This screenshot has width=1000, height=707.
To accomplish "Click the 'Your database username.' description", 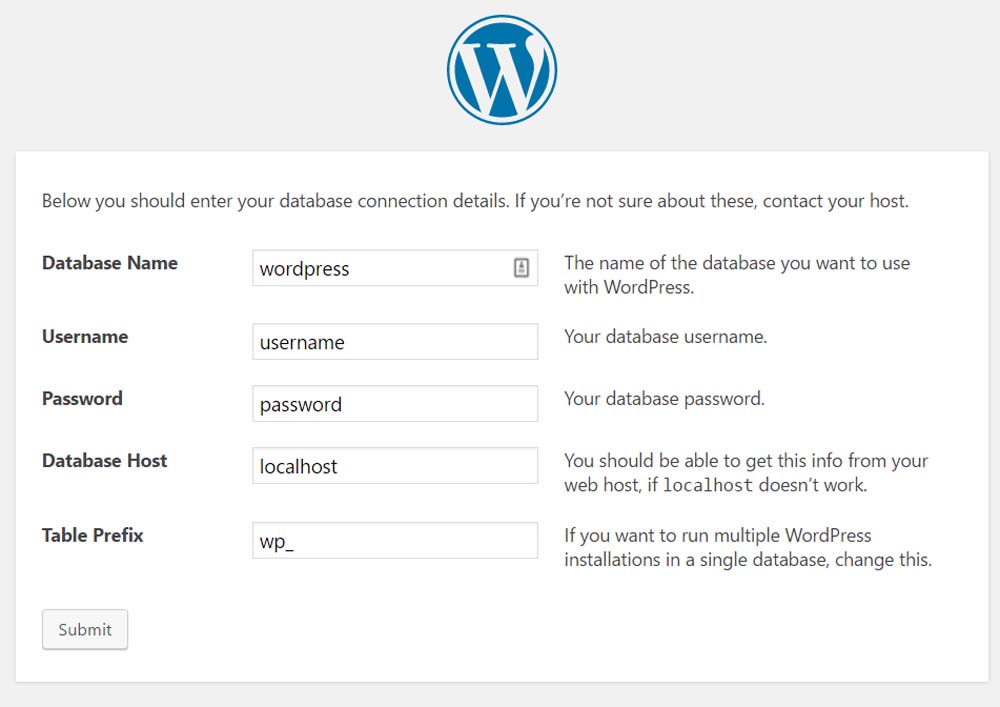I will click(x=665, y=337).
